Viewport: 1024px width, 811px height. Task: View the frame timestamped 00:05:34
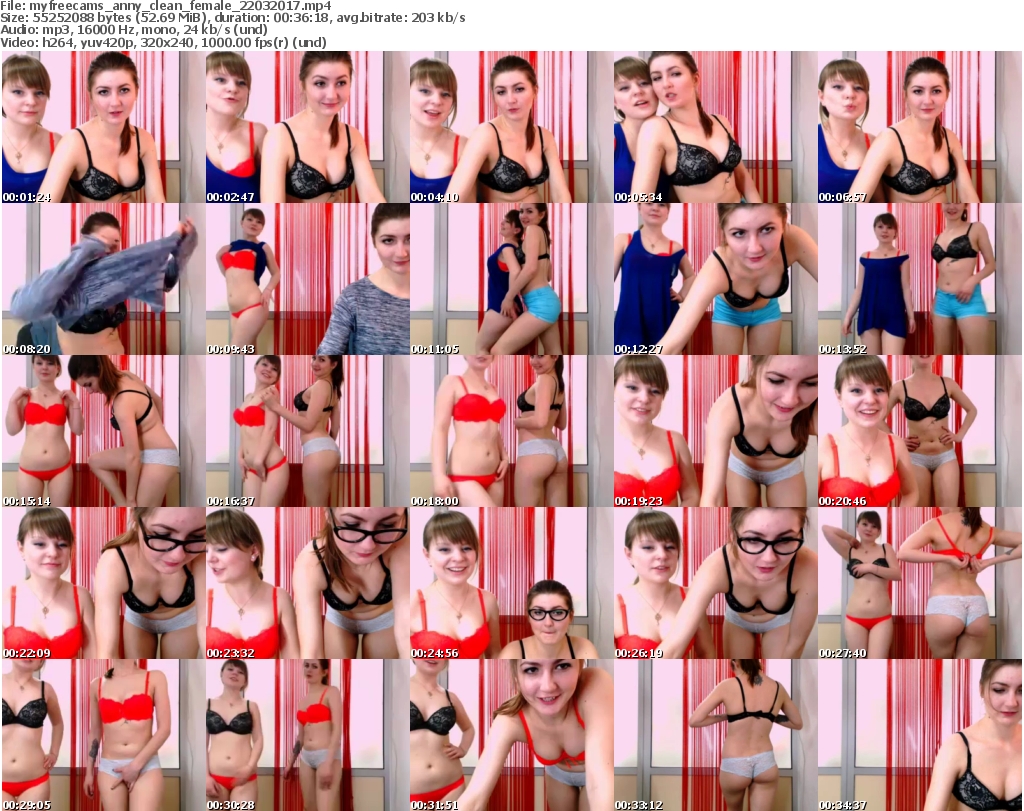coord(716,127)
